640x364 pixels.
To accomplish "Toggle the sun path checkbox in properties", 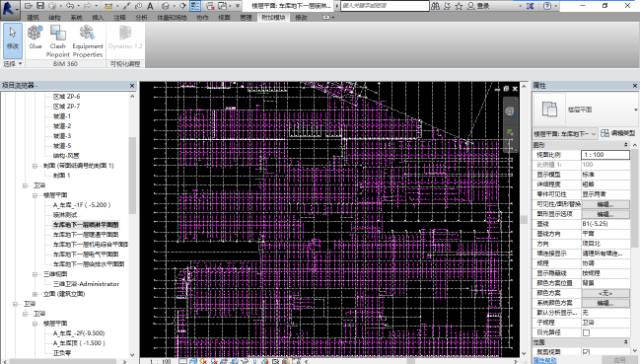I will [587, 333].
